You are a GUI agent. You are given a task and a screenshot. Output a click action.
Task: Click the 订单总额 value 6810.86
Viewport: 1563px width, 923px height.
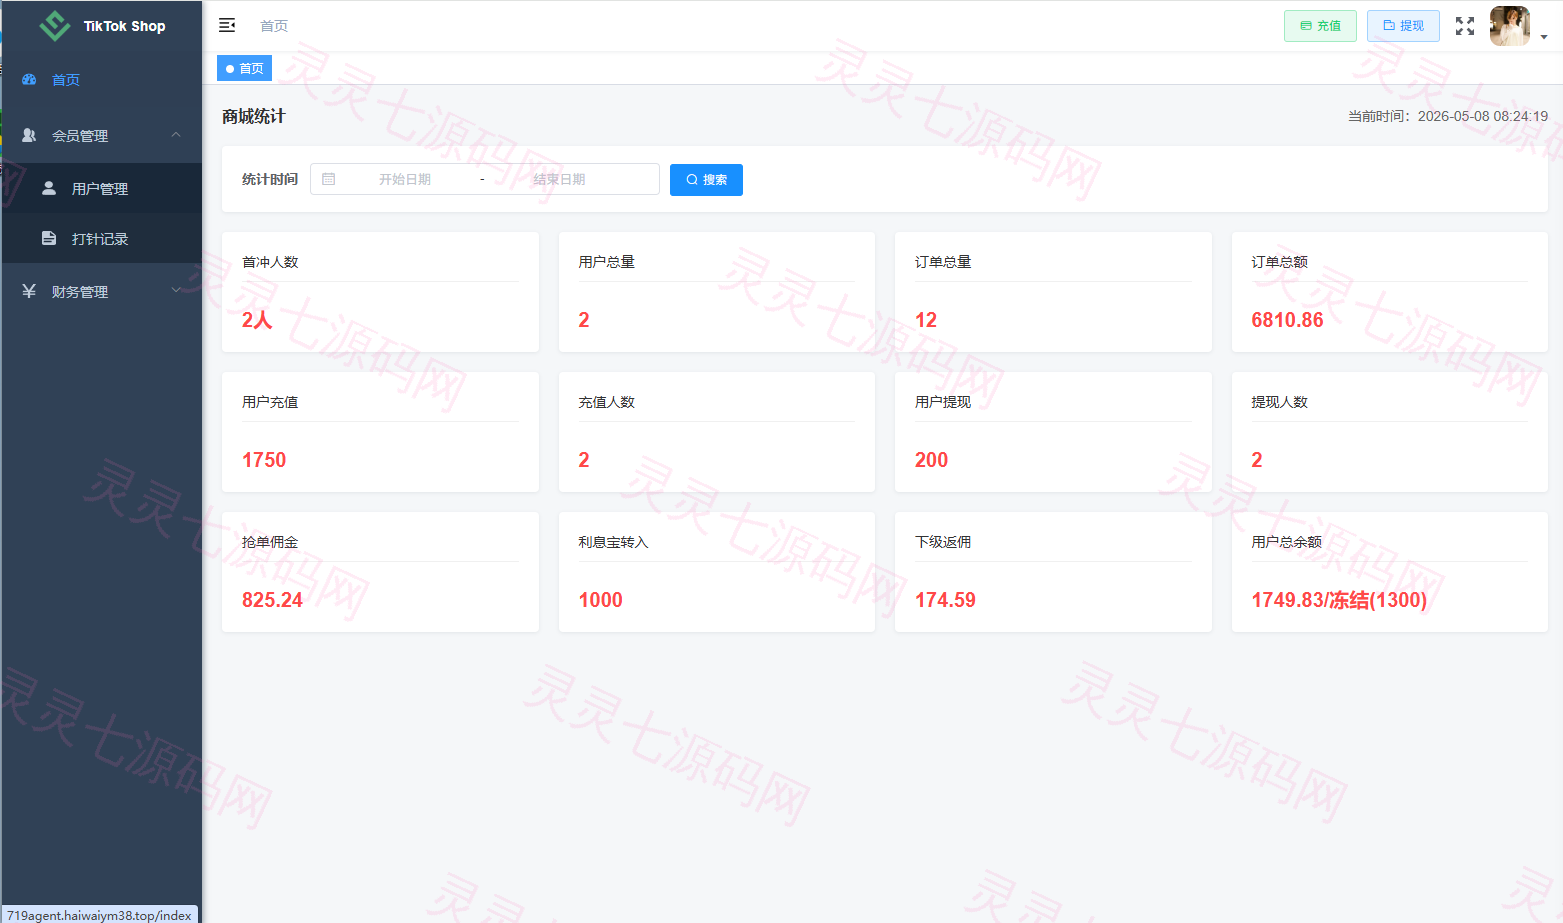pyautogui.click(x=1287, y=320)
